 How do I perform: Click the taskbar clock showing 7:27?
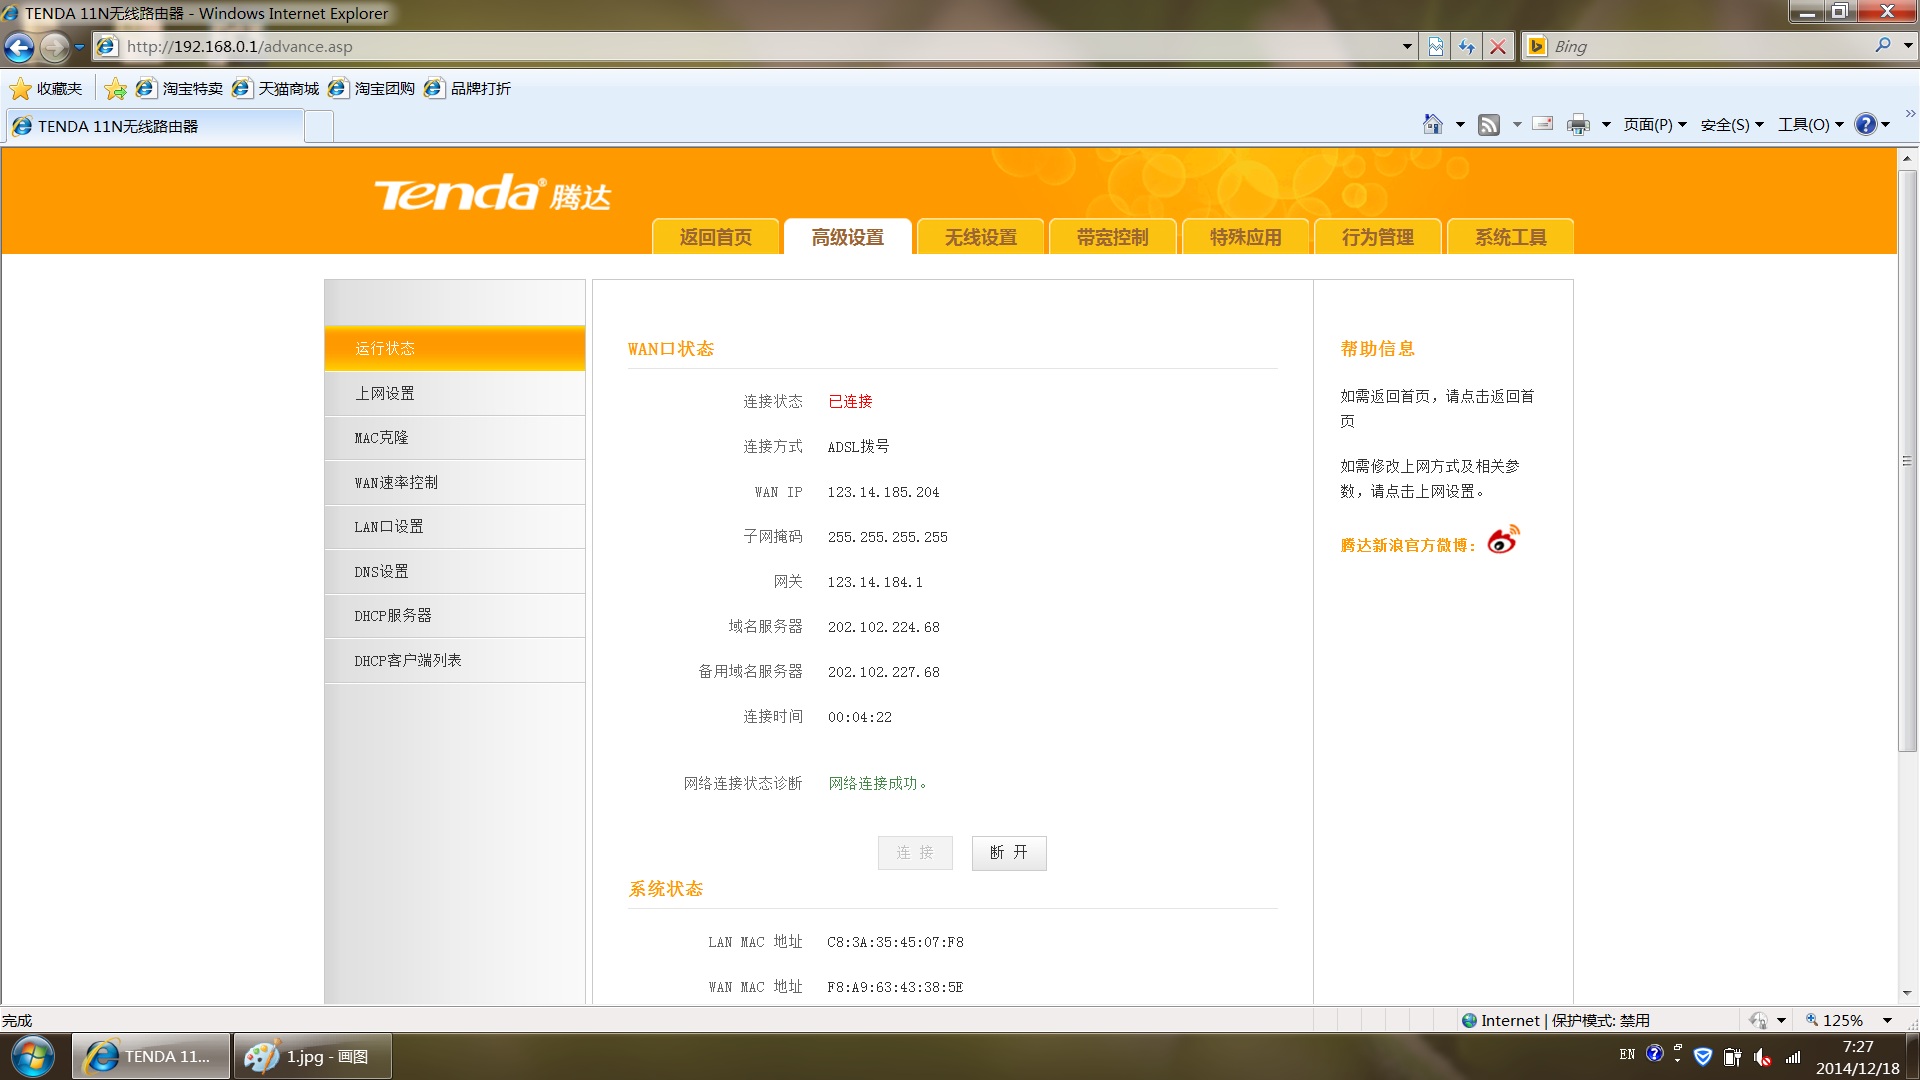[1858, 1047]
